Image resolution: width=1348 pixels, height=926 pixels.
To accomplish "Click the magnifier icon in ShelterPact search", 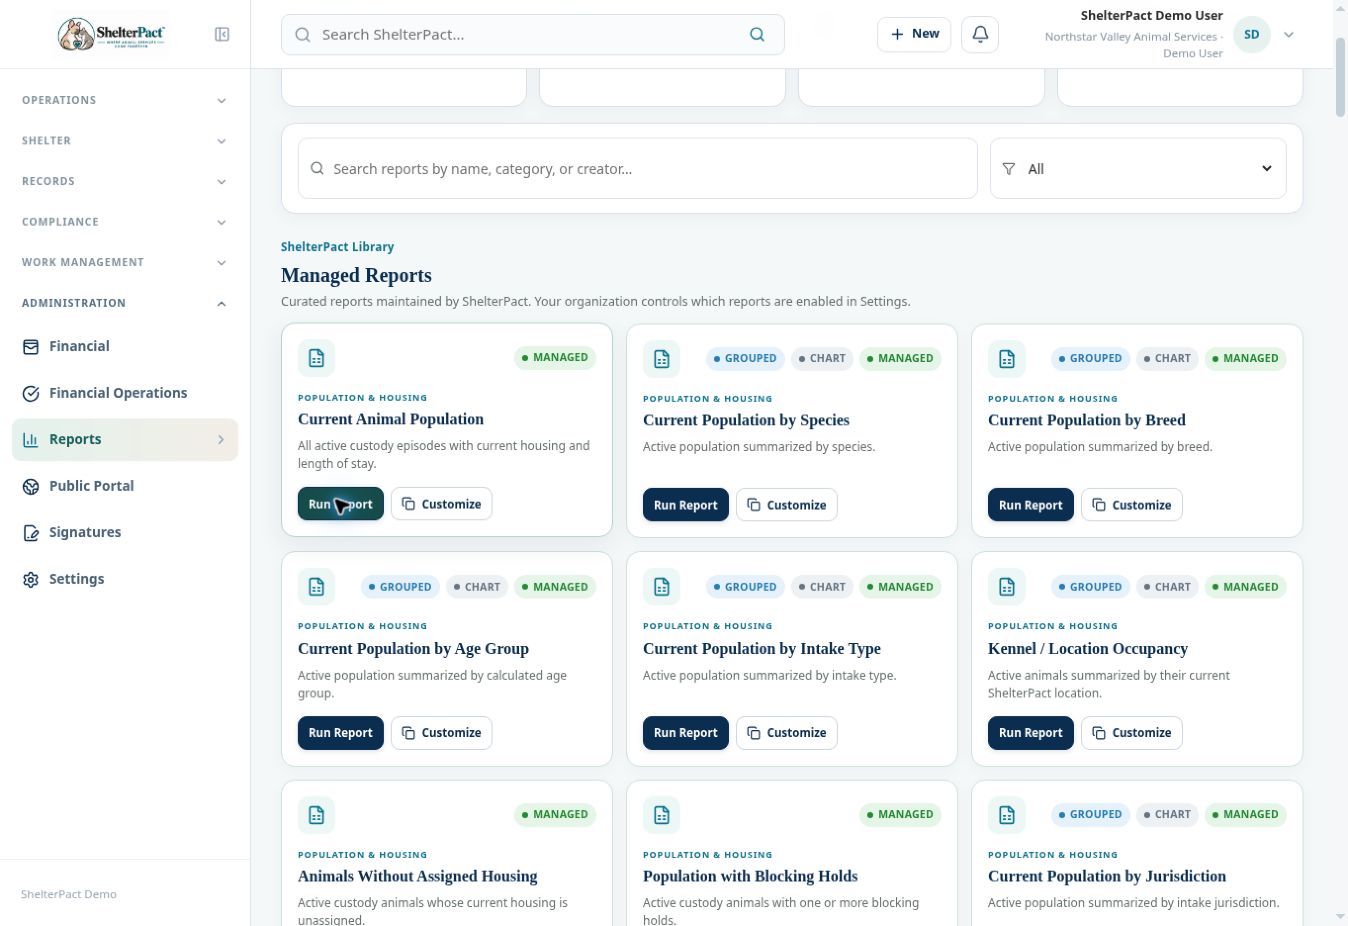I will click(757, 35).
